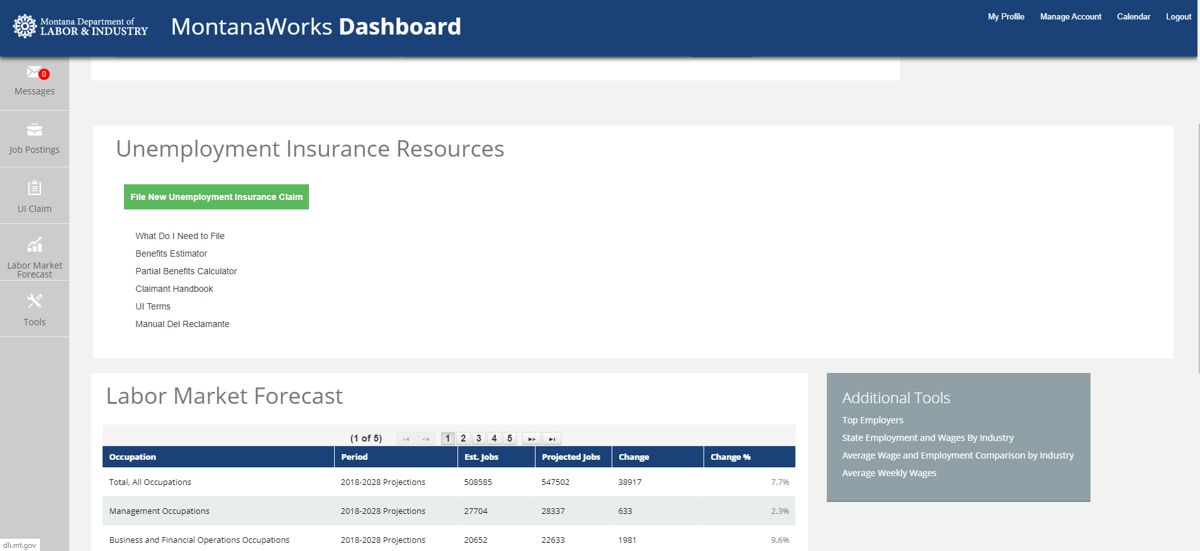Click the 547502 projected jobs cell
The image size is (1200, 551).
click(x=556, y=482)
